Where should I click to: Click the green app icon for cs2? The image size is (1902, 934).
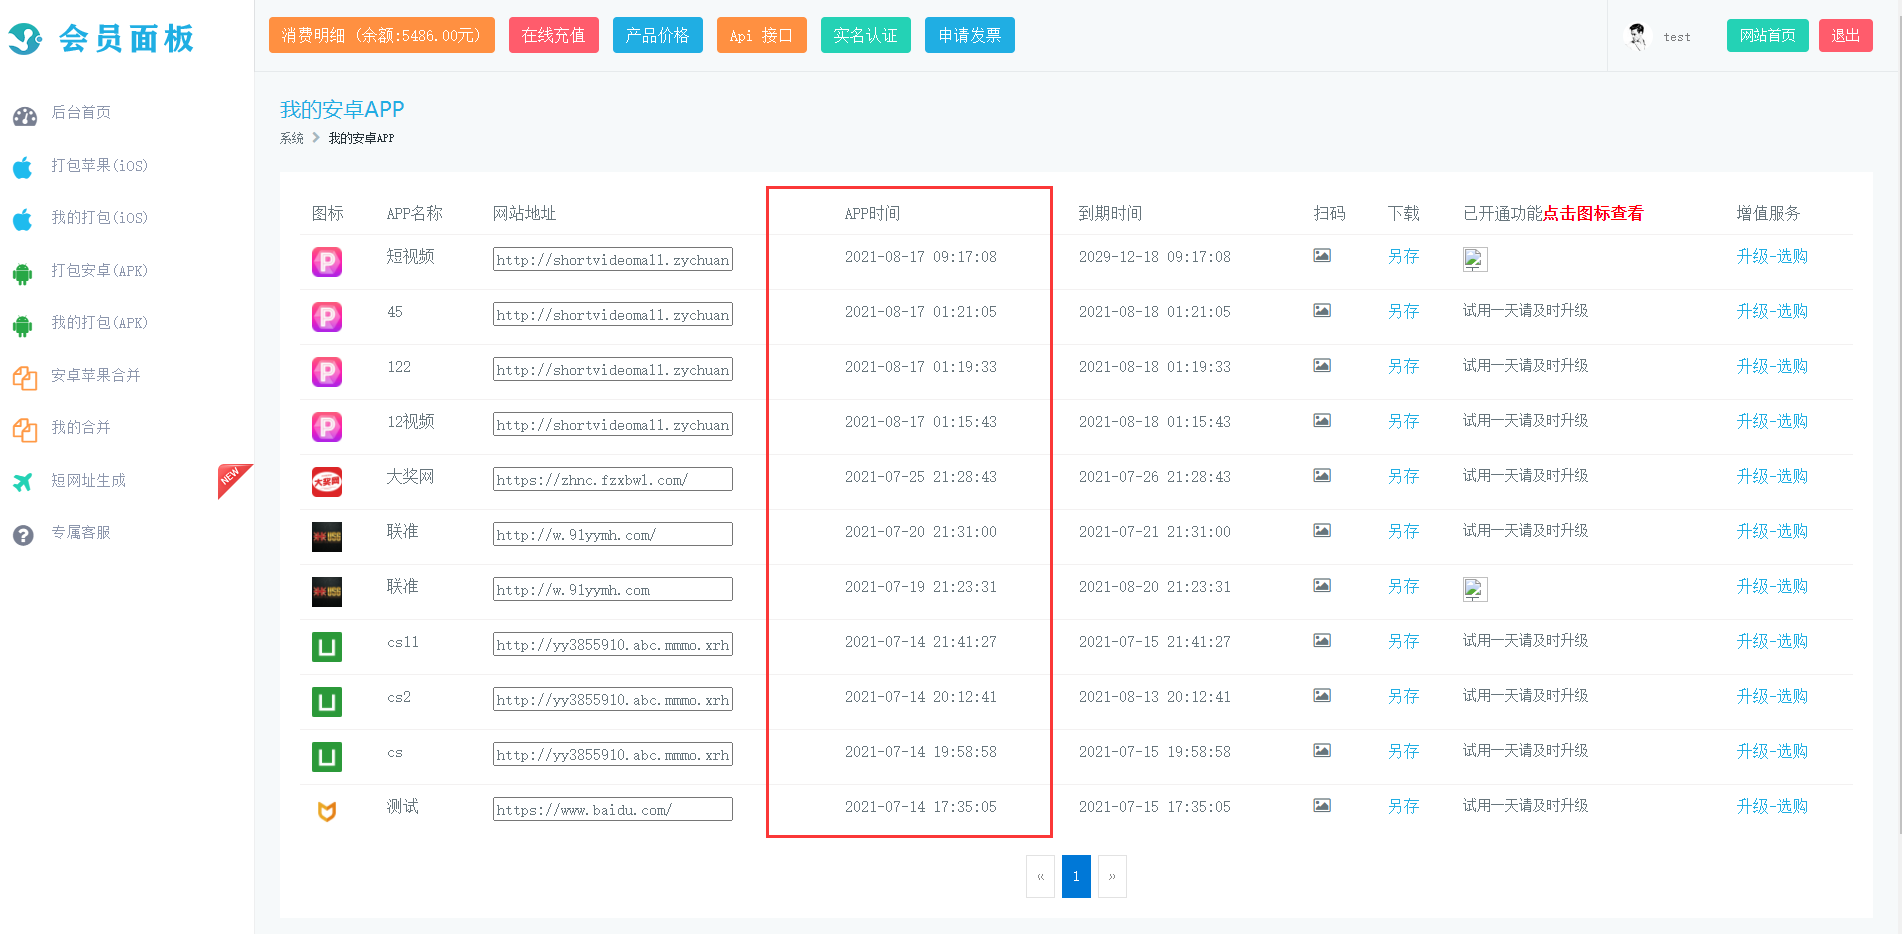[x=327, y=702]
